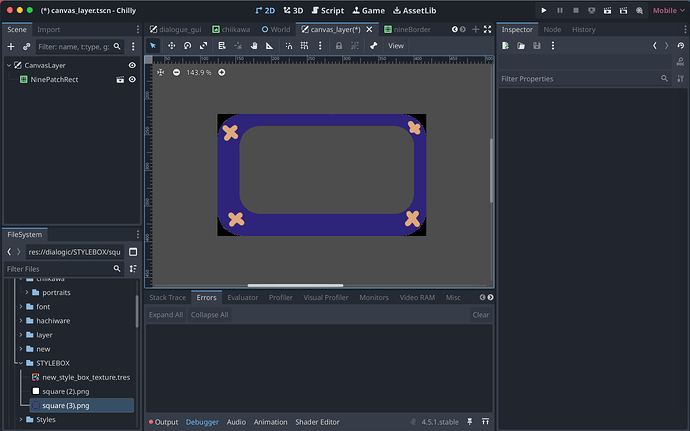The image size is (690, 431).
Task: Open the Mobile renderer dropdown
Action: [665, 10]
